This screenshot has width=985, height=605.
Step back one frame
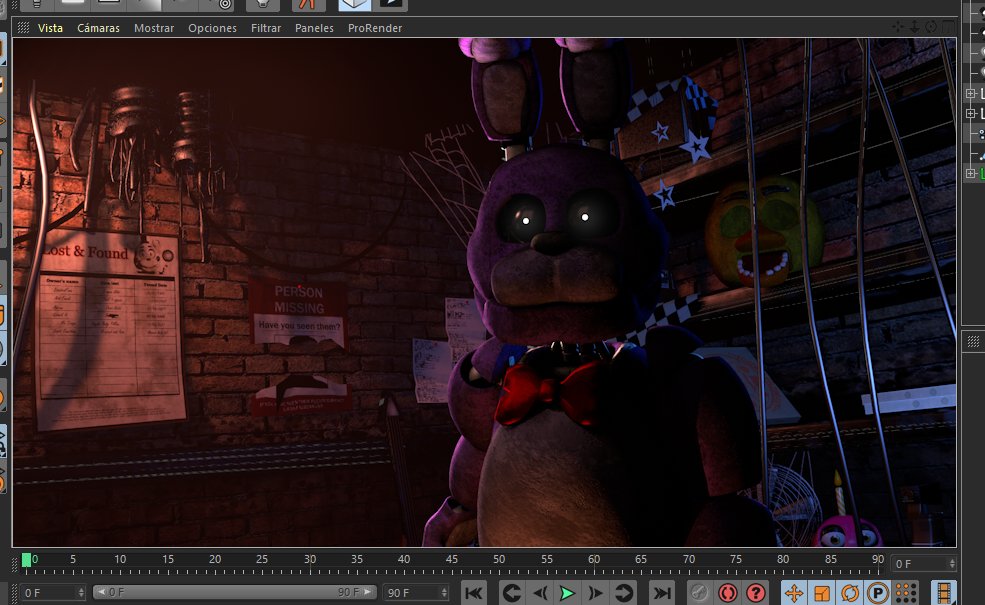click(539, 592)
